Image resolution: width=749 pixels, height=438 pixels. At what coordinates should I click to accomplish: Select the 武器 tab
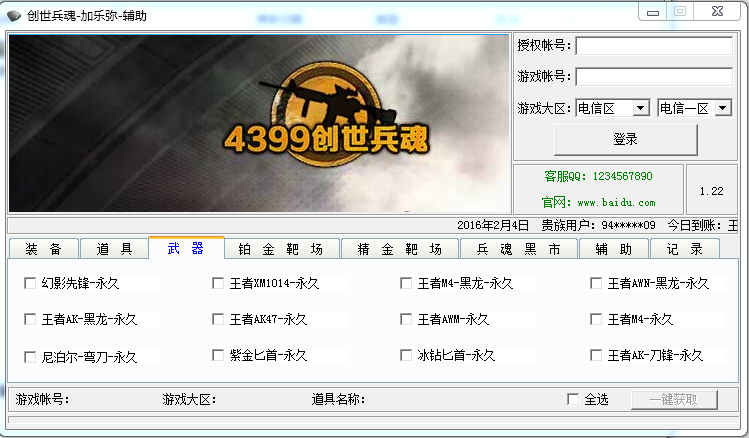click(186, 248)
